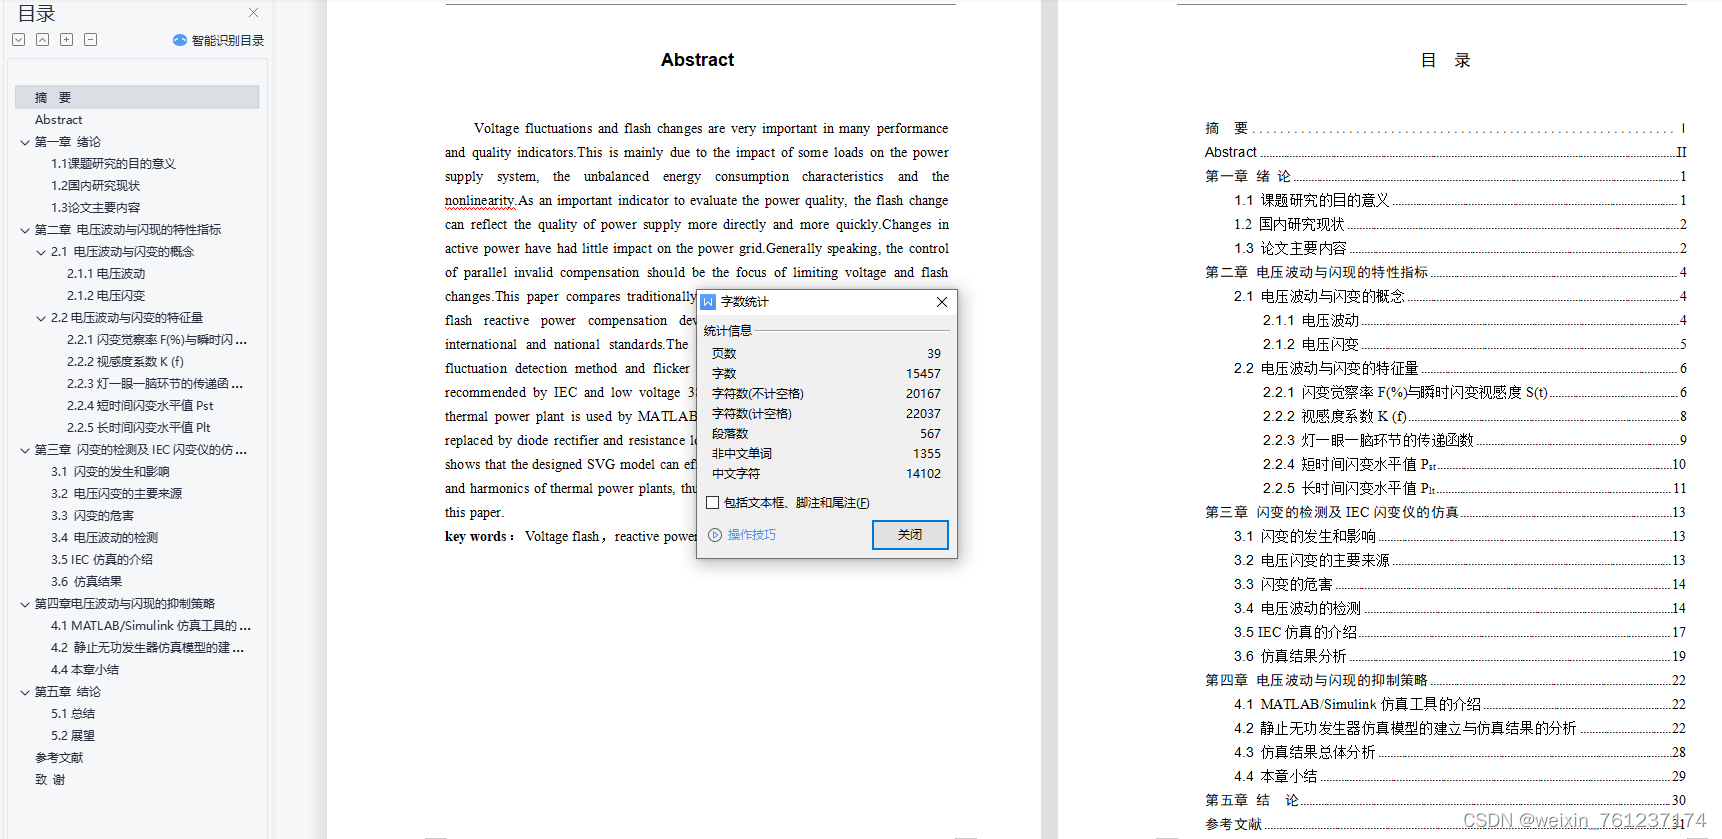Jump to 3.3 闪变的危害 in outline

pyautogui.click(x=92, y=516)
